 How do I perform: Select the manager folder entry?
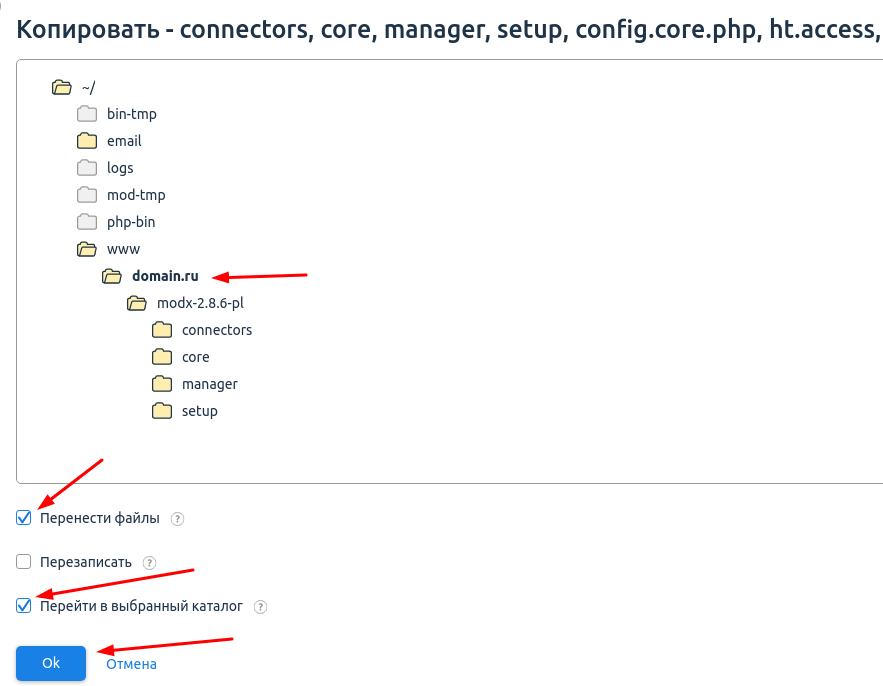coord(209,384)
